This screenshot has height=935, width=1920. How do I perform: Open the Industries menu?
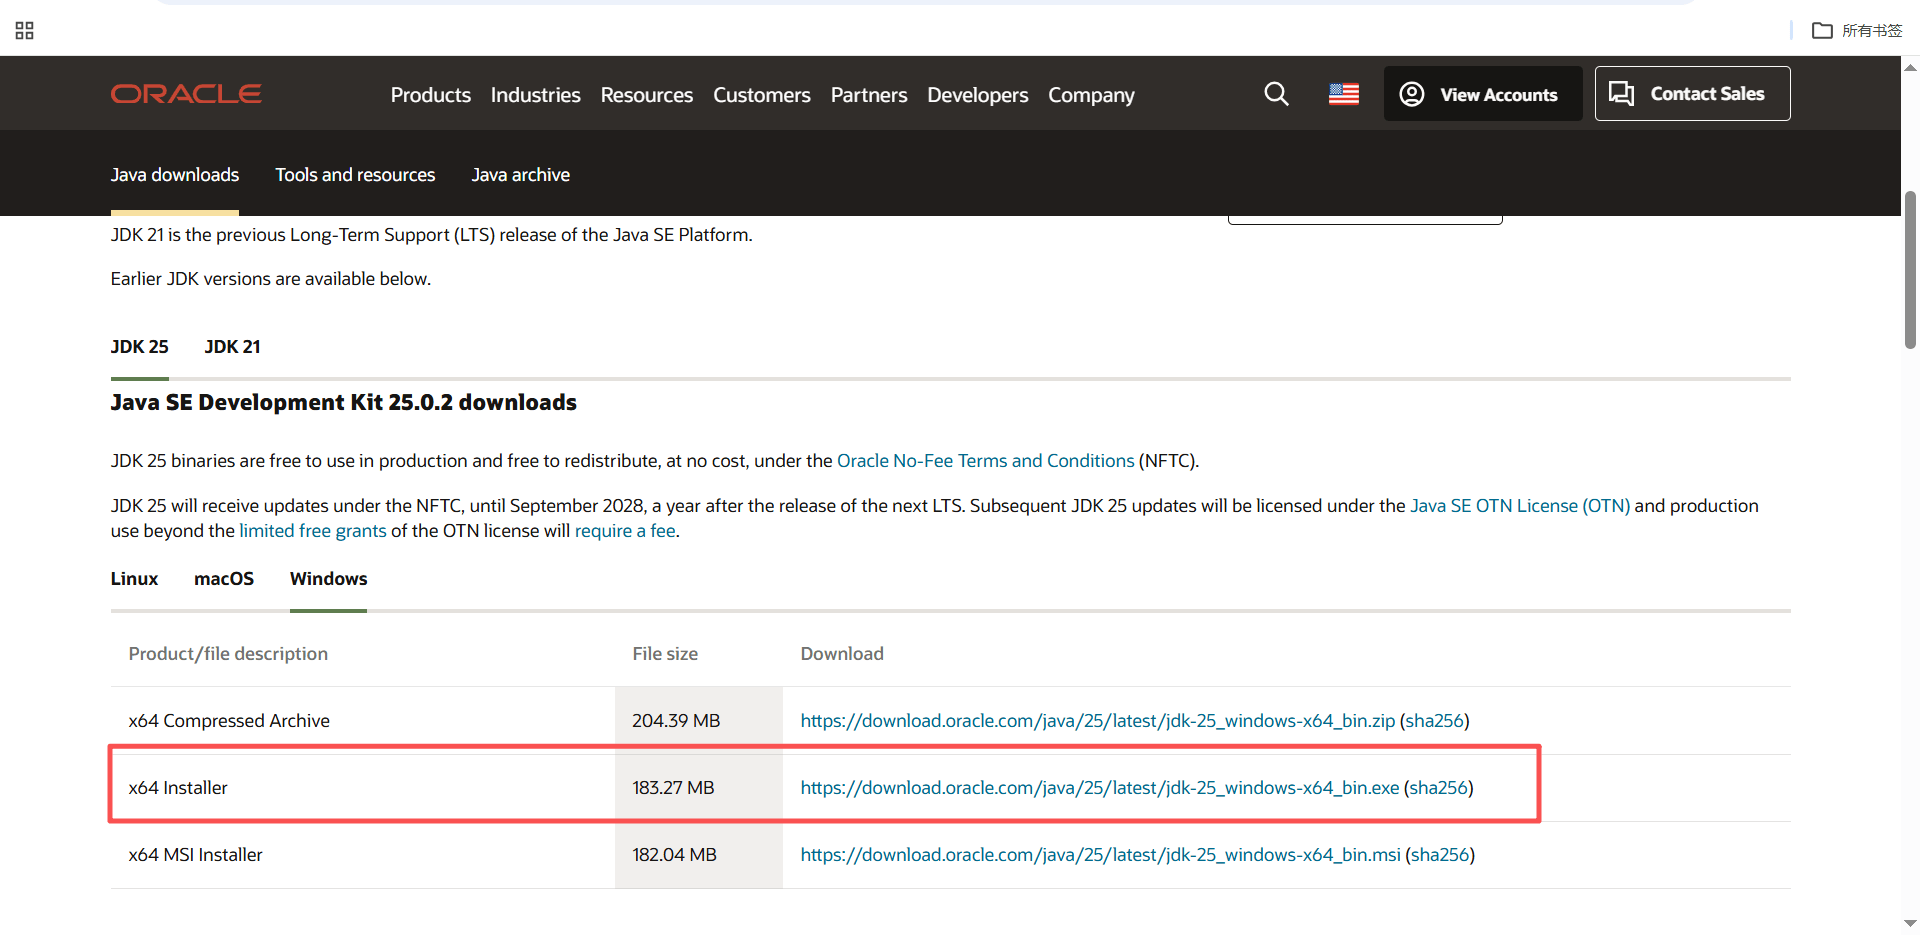tap(536, 95)
